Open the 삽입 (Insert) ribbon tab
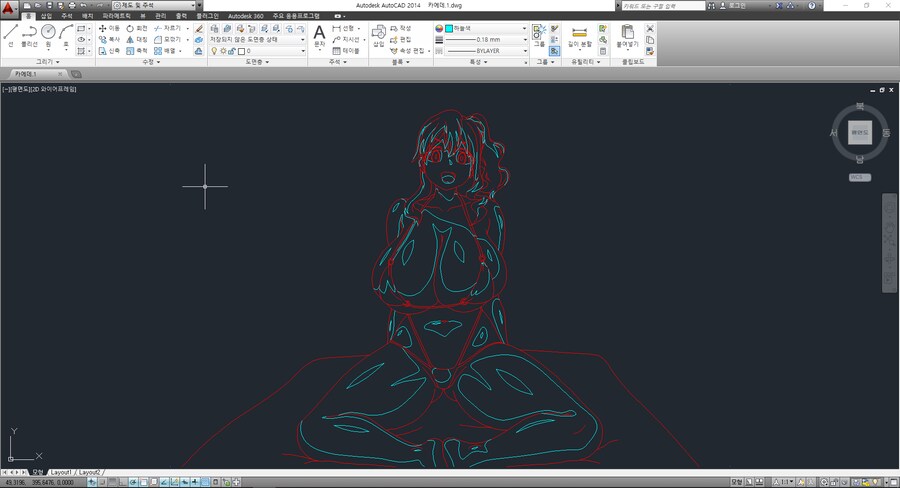The height and width of the screenshot is (488, 900). pos(46,17)
